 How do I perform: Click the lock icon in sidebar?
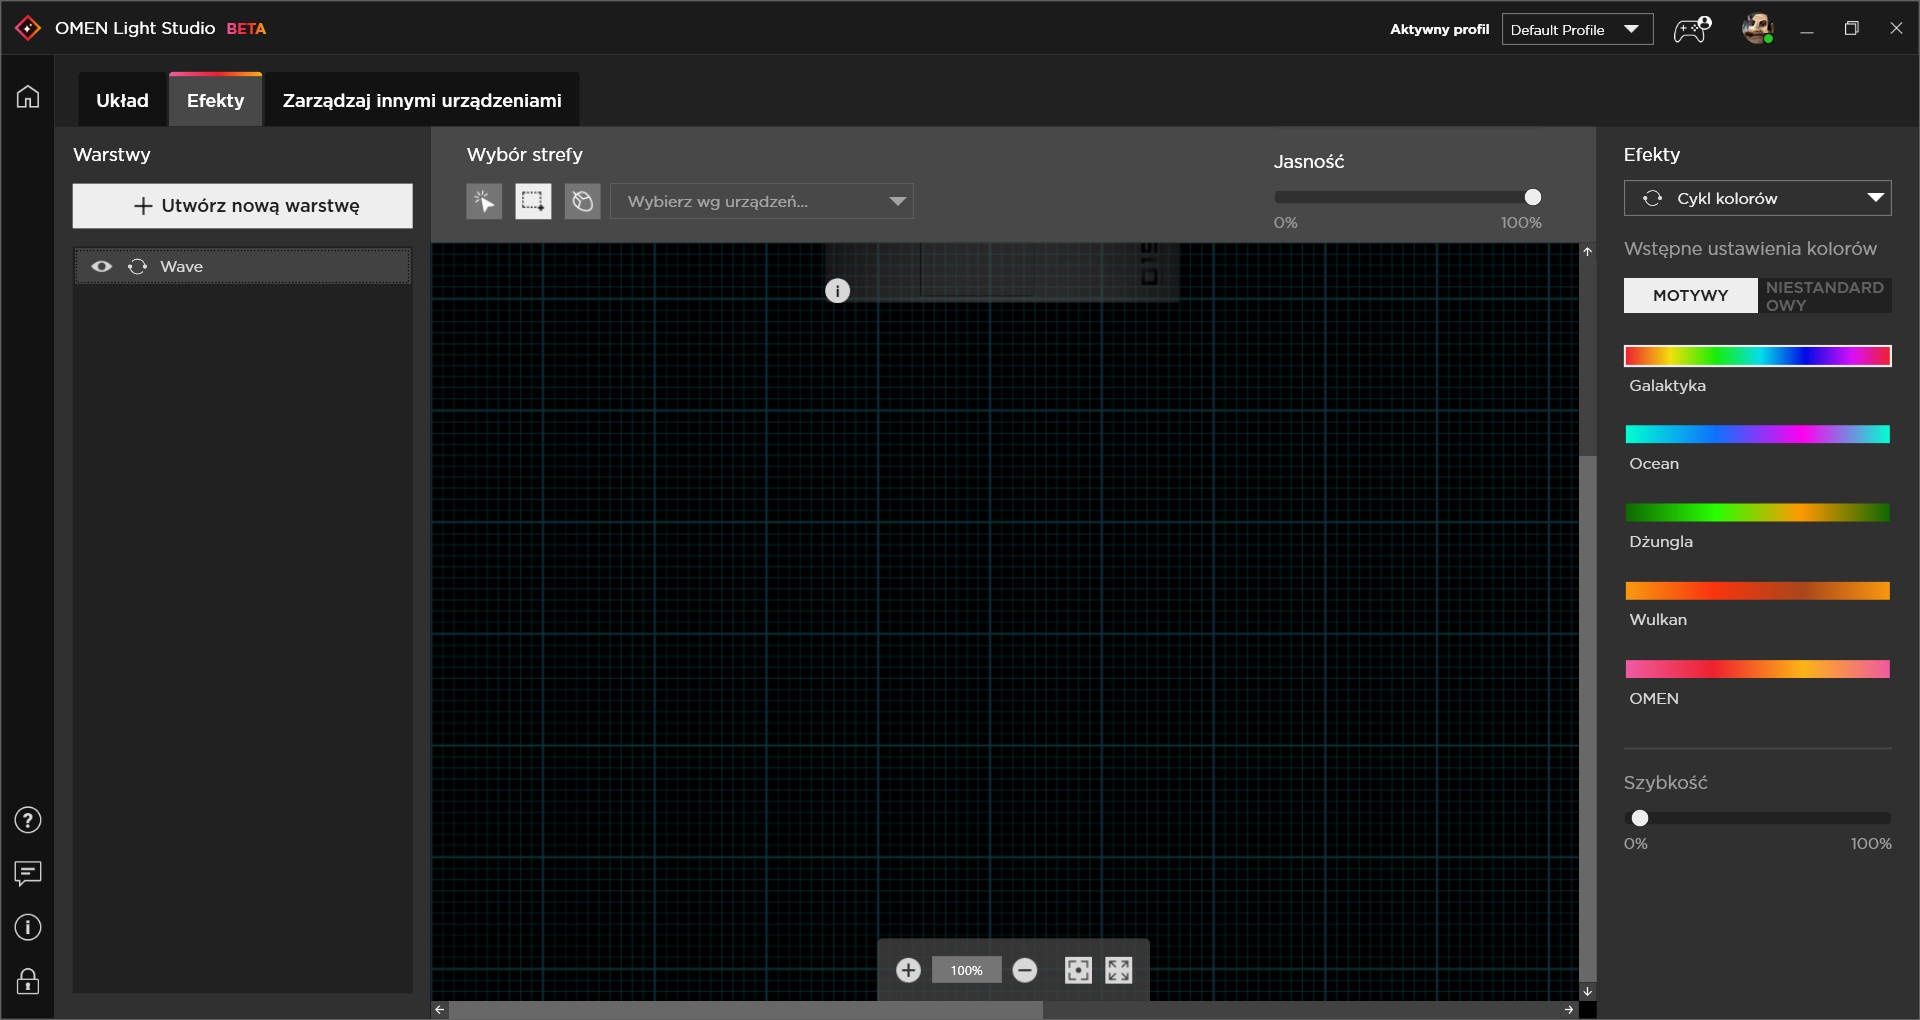(x=28, y=981)
